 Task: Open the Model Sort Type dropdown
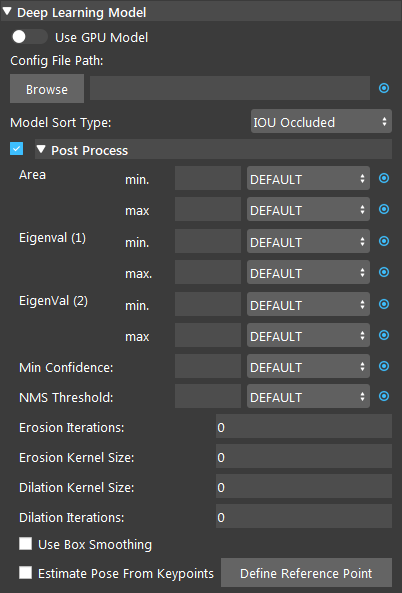321,121
